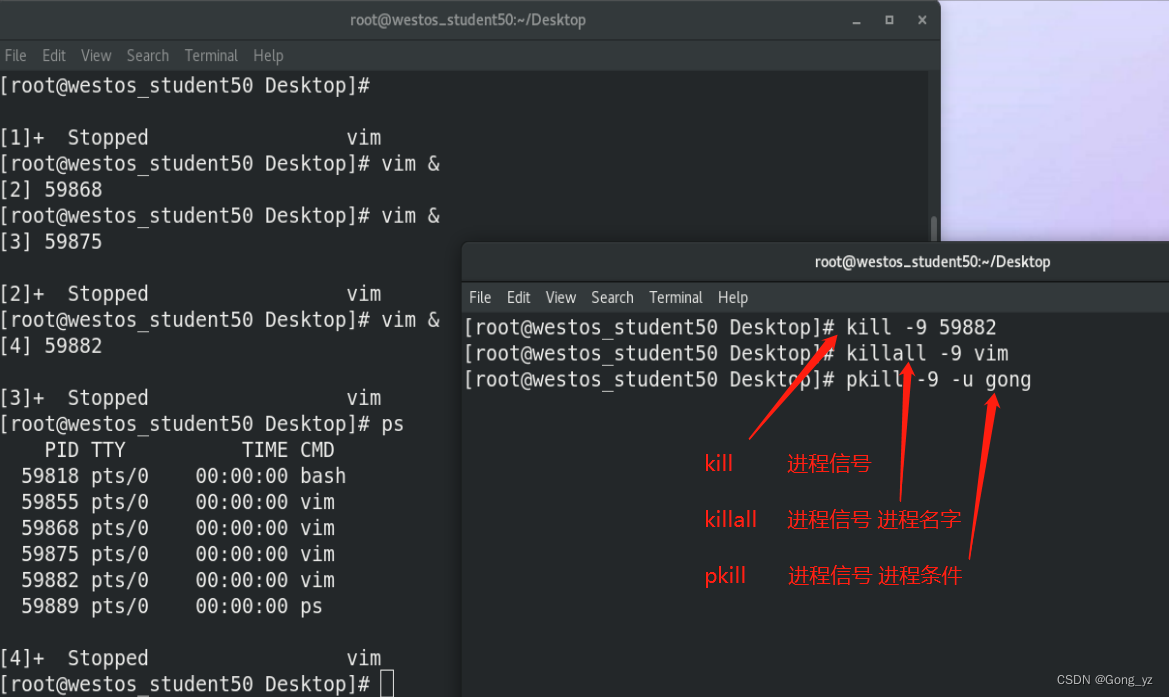1169x697 pixels.
Task: Click PID 59889 ps row in output
Action: pos(171,606)
